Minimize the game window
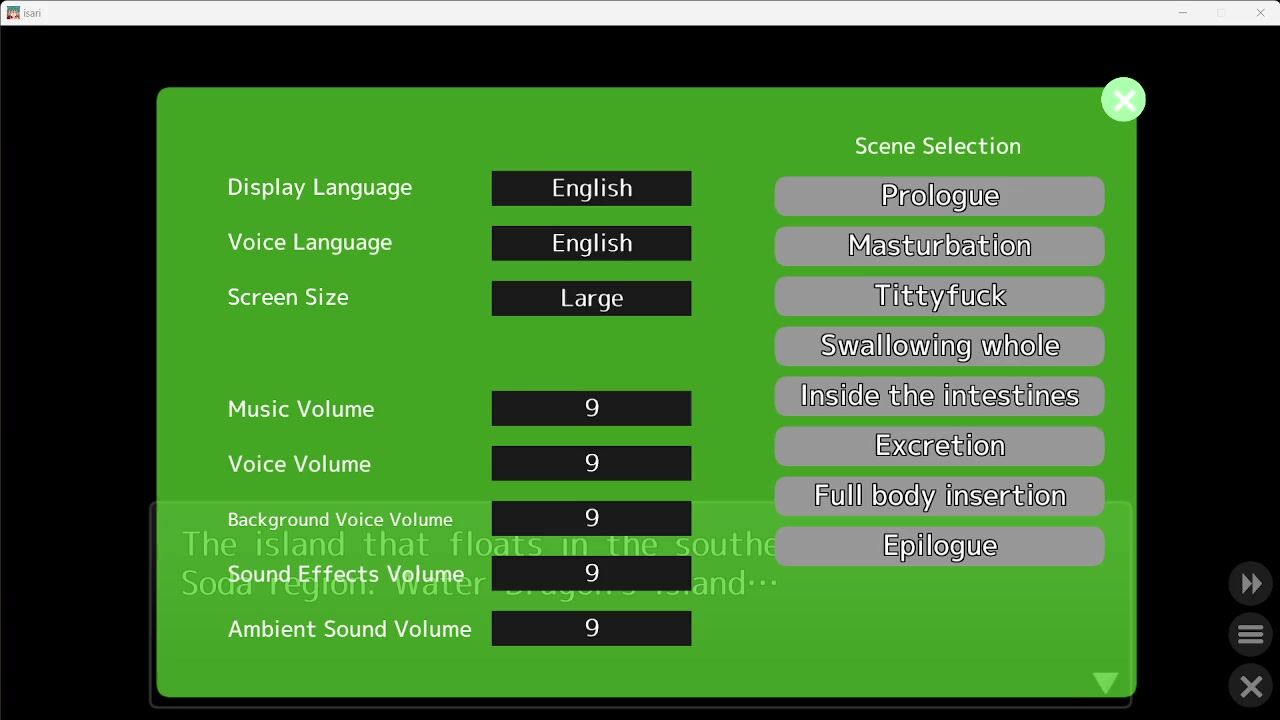Image resolution: width=1280 pixels, height=720 pixels. (x=1183, y=13)
